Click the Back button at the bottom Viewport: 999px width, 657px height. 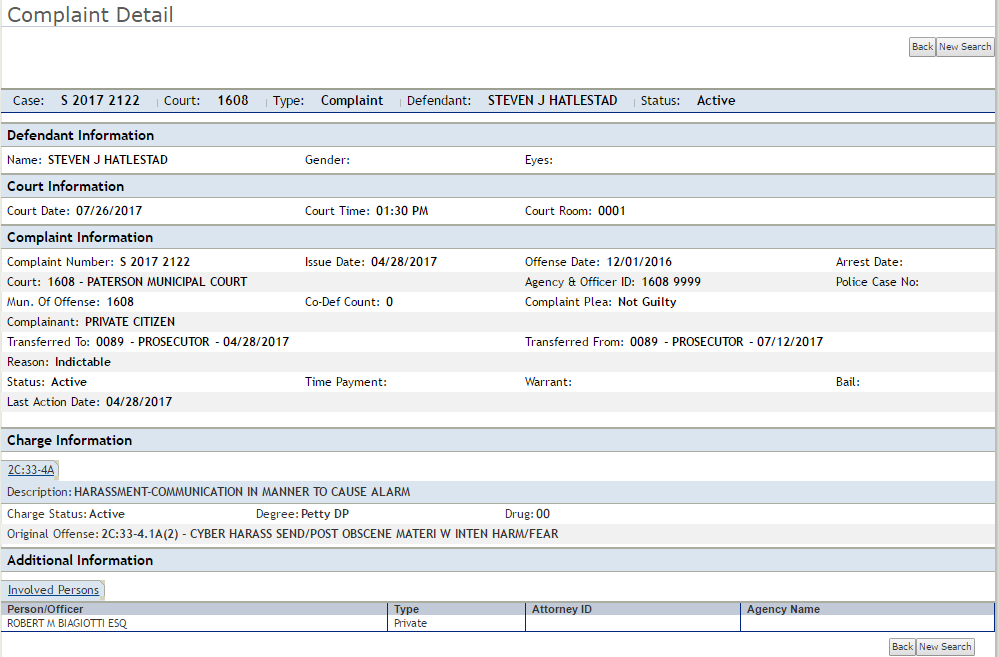[902, 646]
